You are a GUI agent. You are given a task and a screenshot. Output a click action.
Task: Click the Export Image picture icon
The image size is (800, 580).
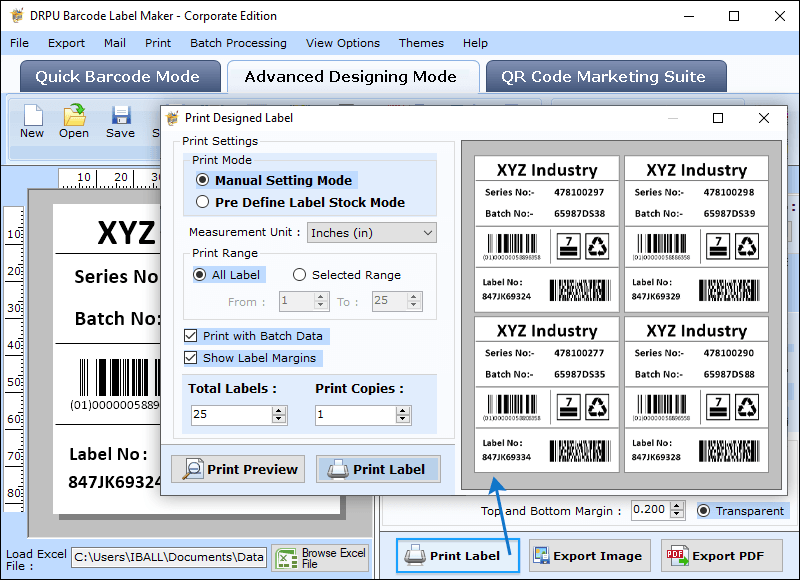(x=541, y=556)
